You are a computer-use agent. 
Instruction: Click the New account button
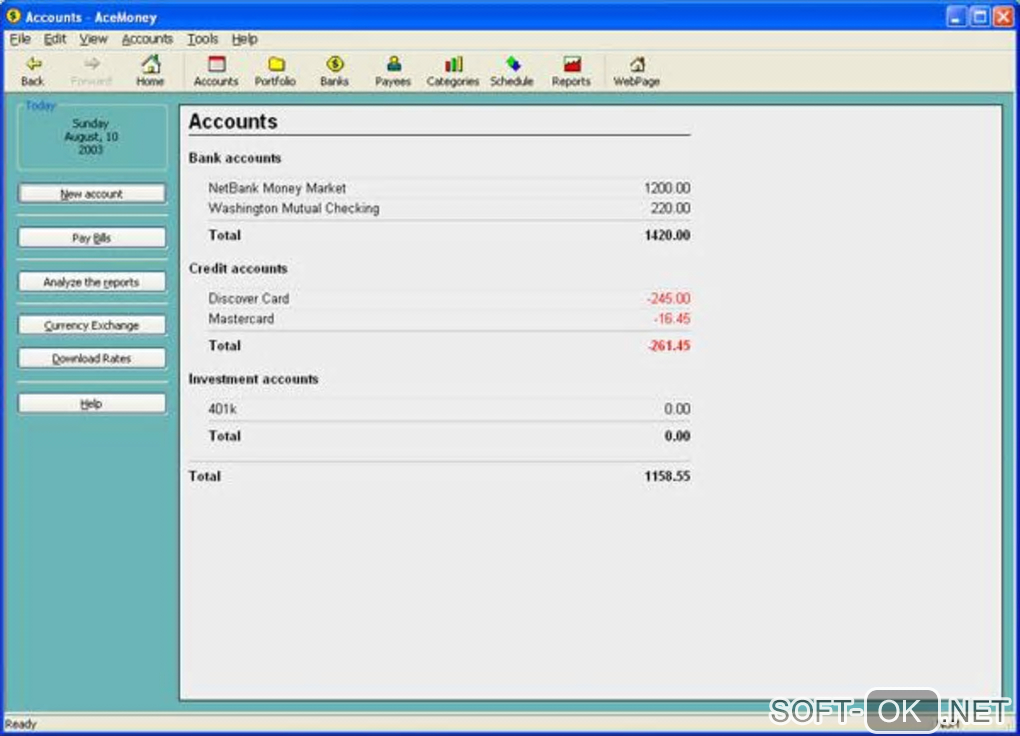(x=92, y=193)
